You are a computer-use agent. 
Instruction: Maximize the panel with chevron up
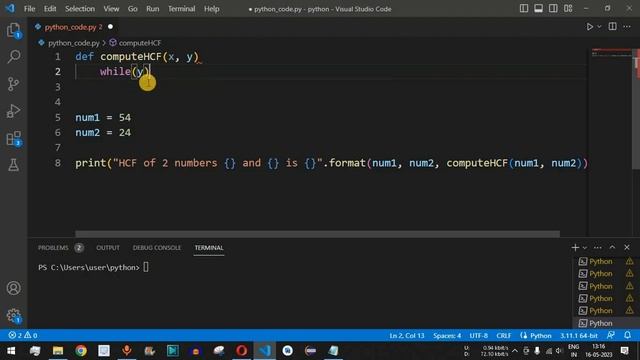[612, 247]
